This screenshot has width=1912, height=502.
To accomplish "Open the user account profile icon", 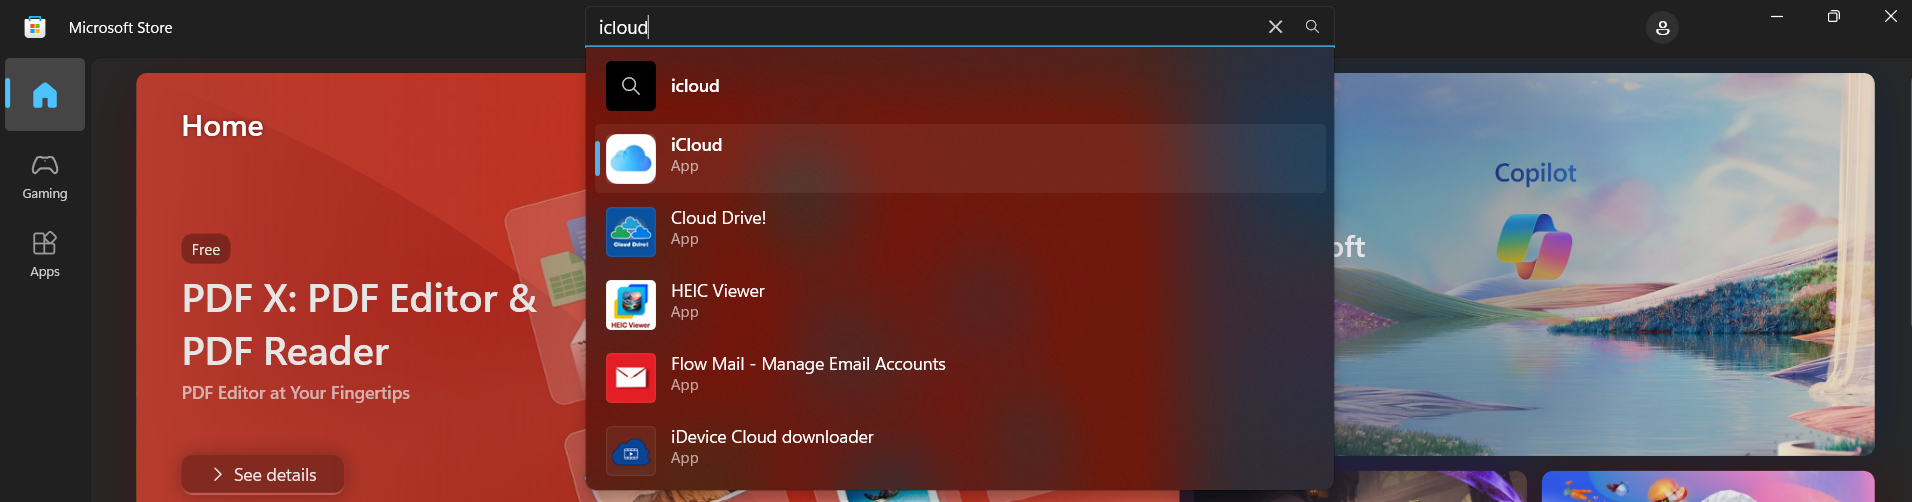I will [1662, 28].
